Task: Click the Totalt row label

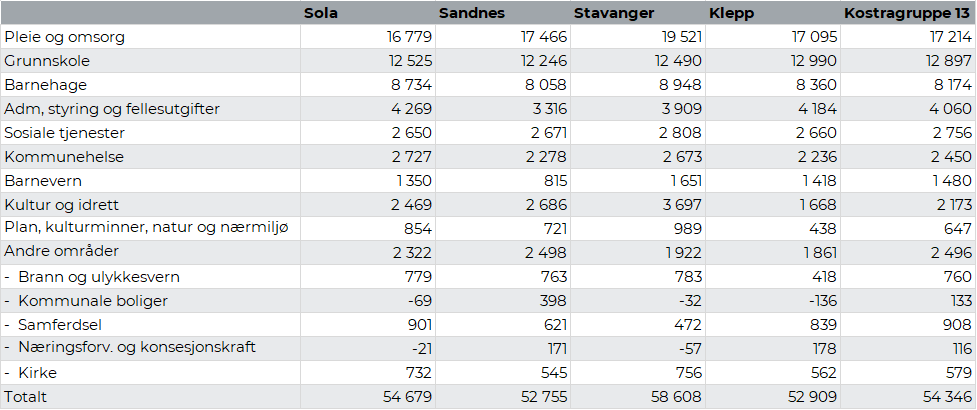Action: tap(26, 397)
